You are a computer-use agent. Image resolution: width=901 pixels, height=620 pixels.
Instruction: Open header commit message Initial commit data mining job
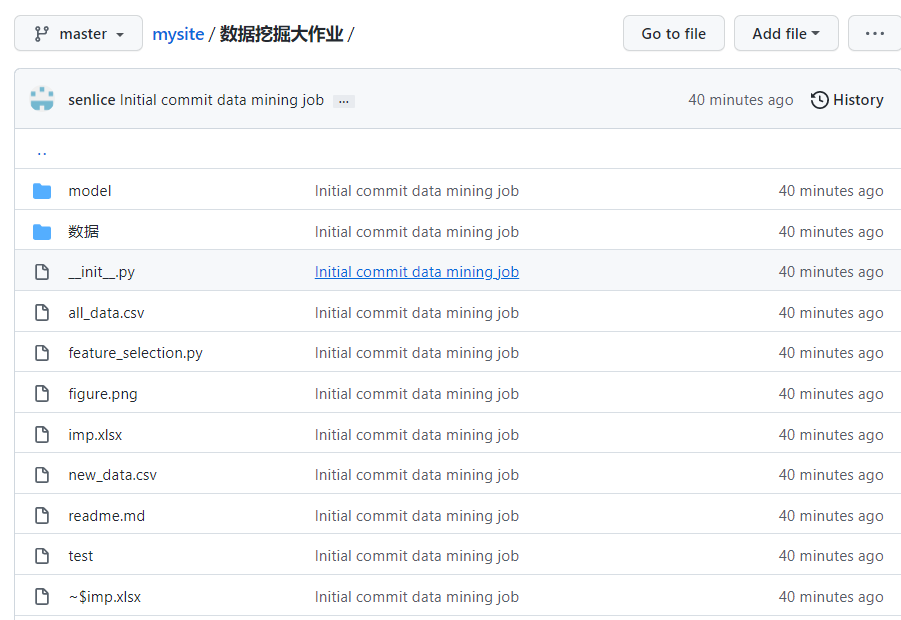pyautogui.click(x=222, y=100)
